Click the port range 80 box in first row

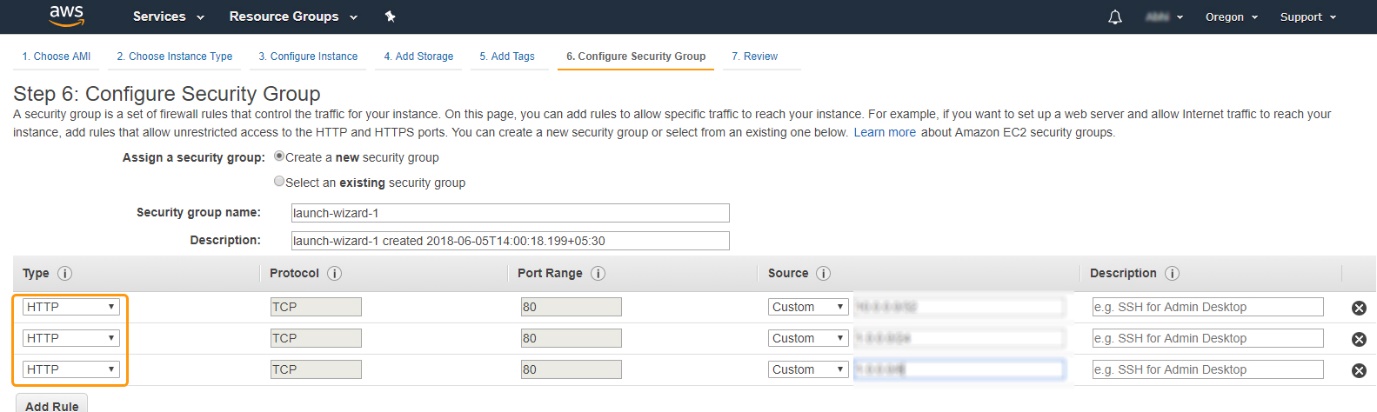pyautogui.click(x=570, y=307)
